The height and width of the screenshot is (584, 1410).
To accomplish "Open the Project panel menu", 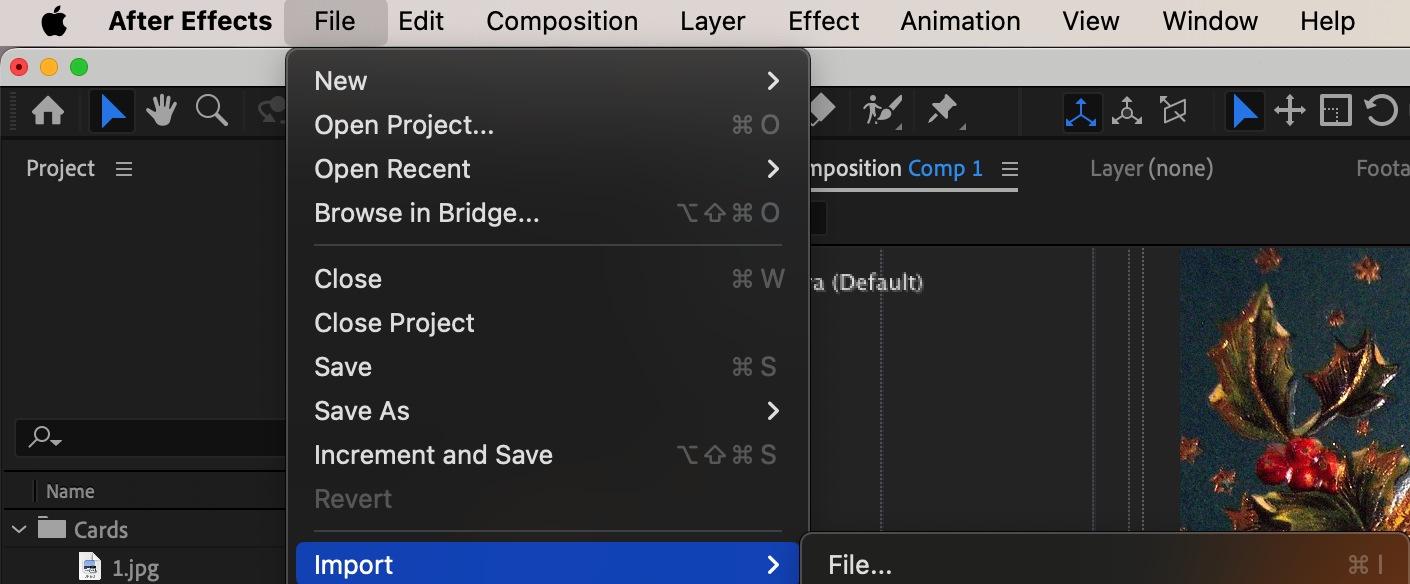I will 124,169.
